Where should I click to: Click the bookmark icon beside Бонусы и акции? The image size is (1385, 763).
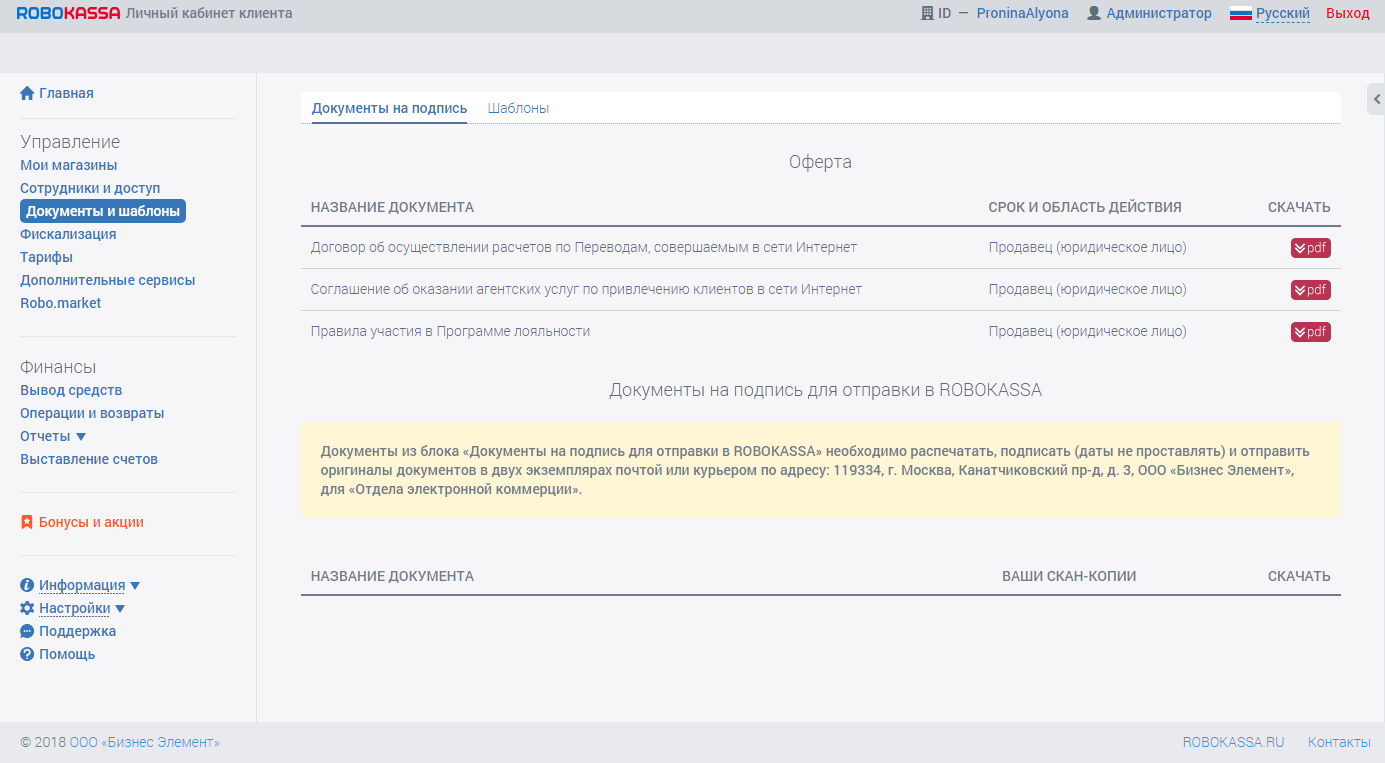[x=27, y=522]
